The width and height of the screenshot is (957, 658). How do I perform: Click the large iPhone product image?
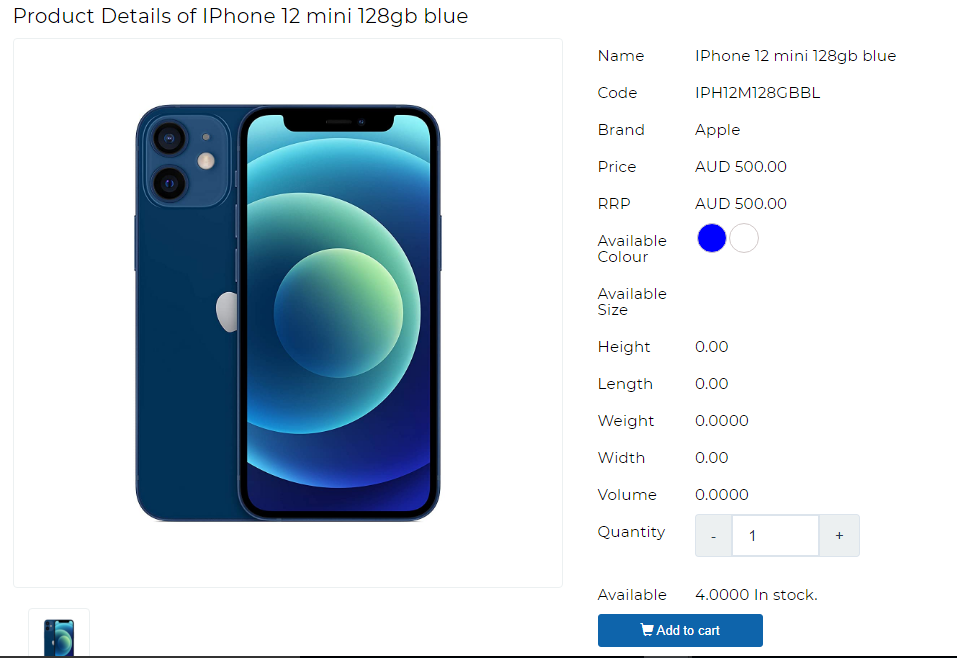[x=287, y=313]
